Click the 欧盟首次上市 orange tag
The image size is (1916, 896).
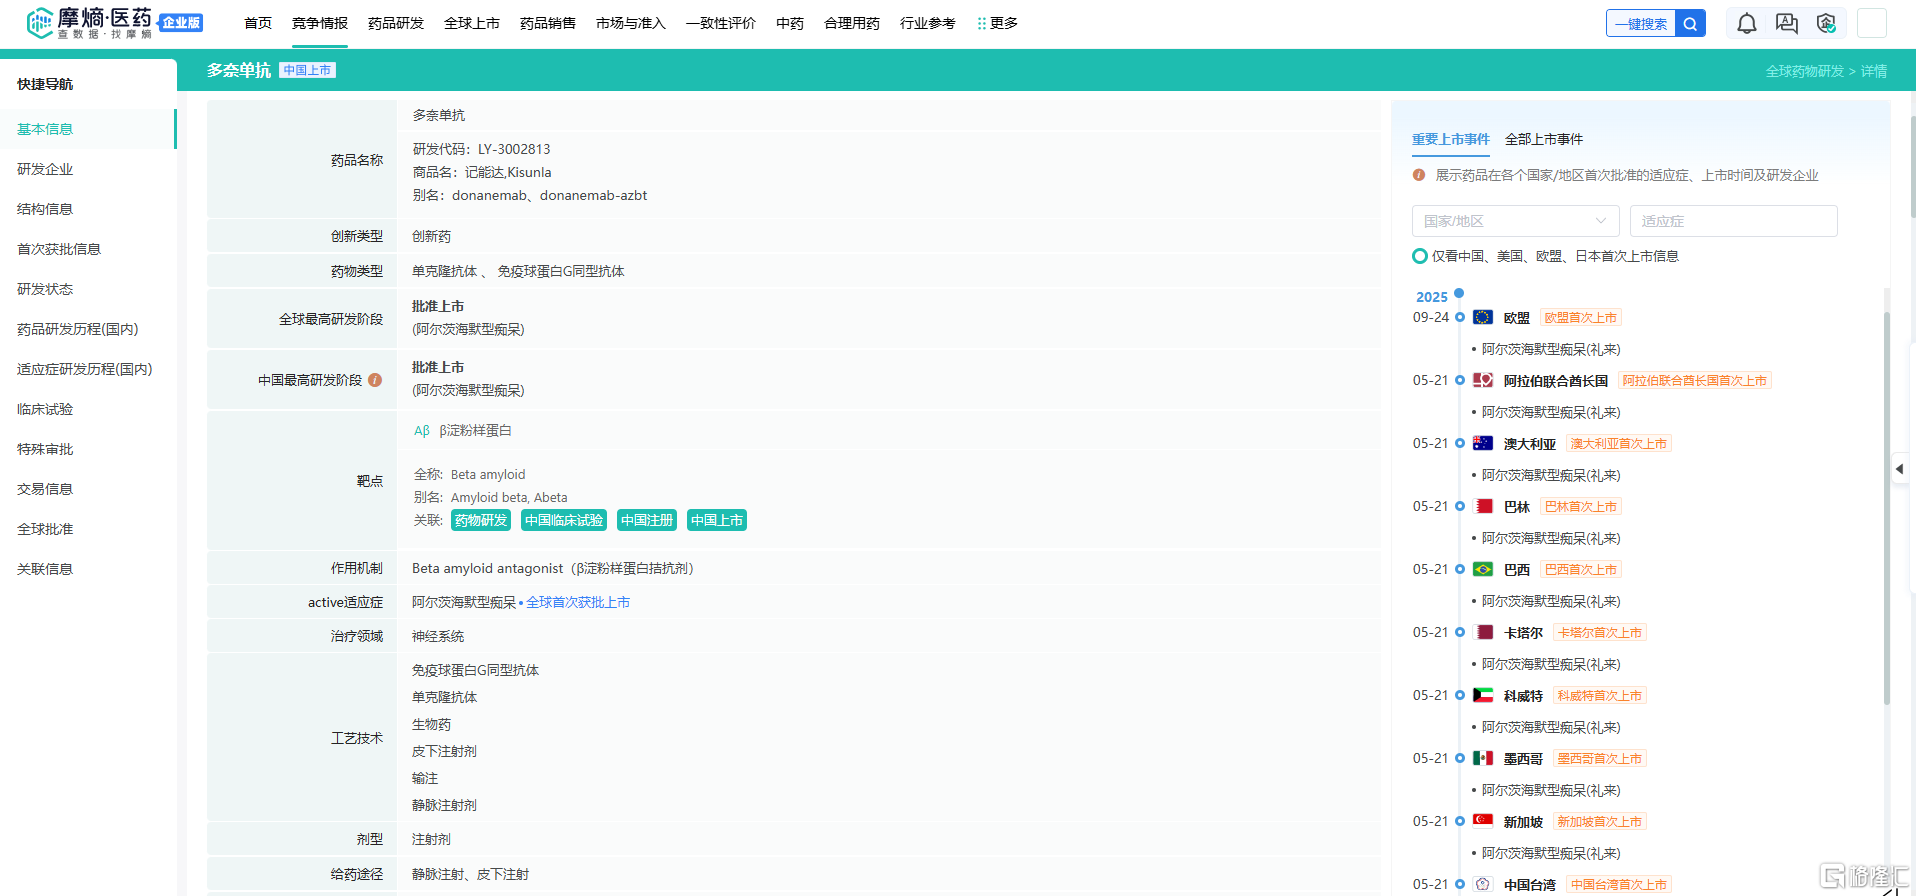click(x=1580, y=318)
